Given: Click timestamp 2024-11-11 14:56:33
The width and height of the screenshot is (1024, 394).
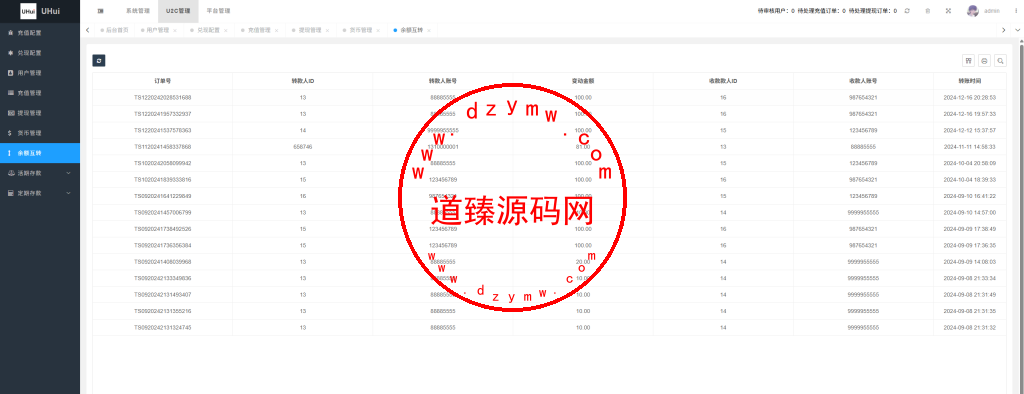Looking at the screenshot, I should coord(970,147).
